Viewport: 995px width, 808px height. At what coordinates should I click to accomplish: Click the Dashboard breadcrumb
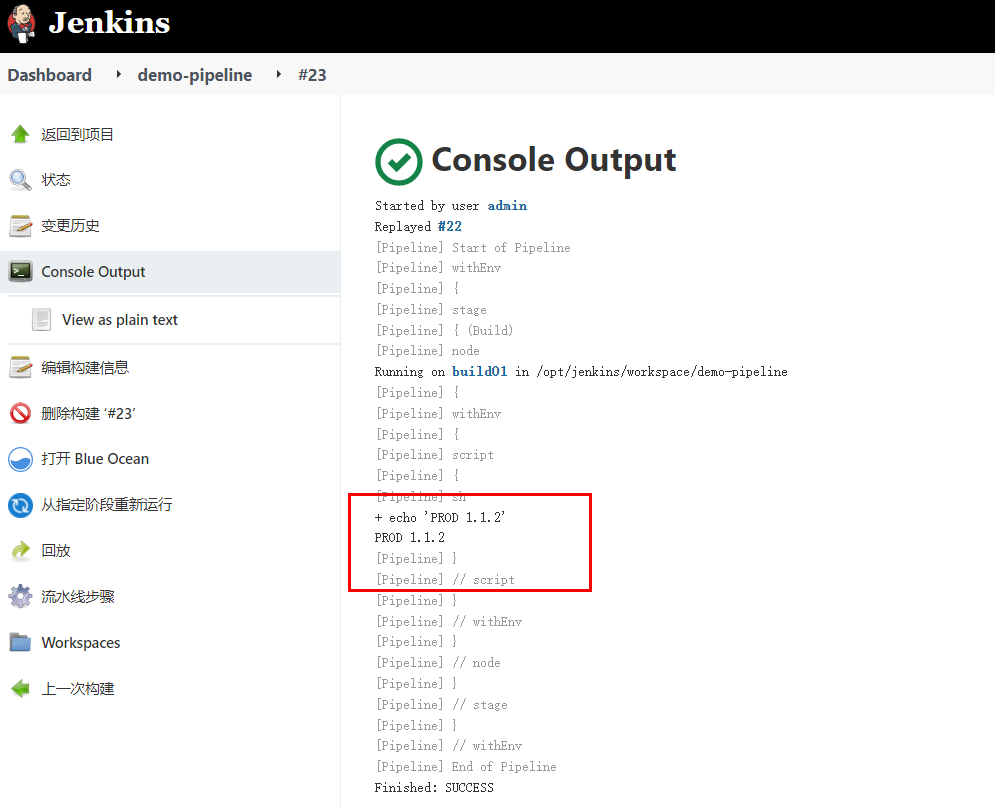(x=50, y=74)
